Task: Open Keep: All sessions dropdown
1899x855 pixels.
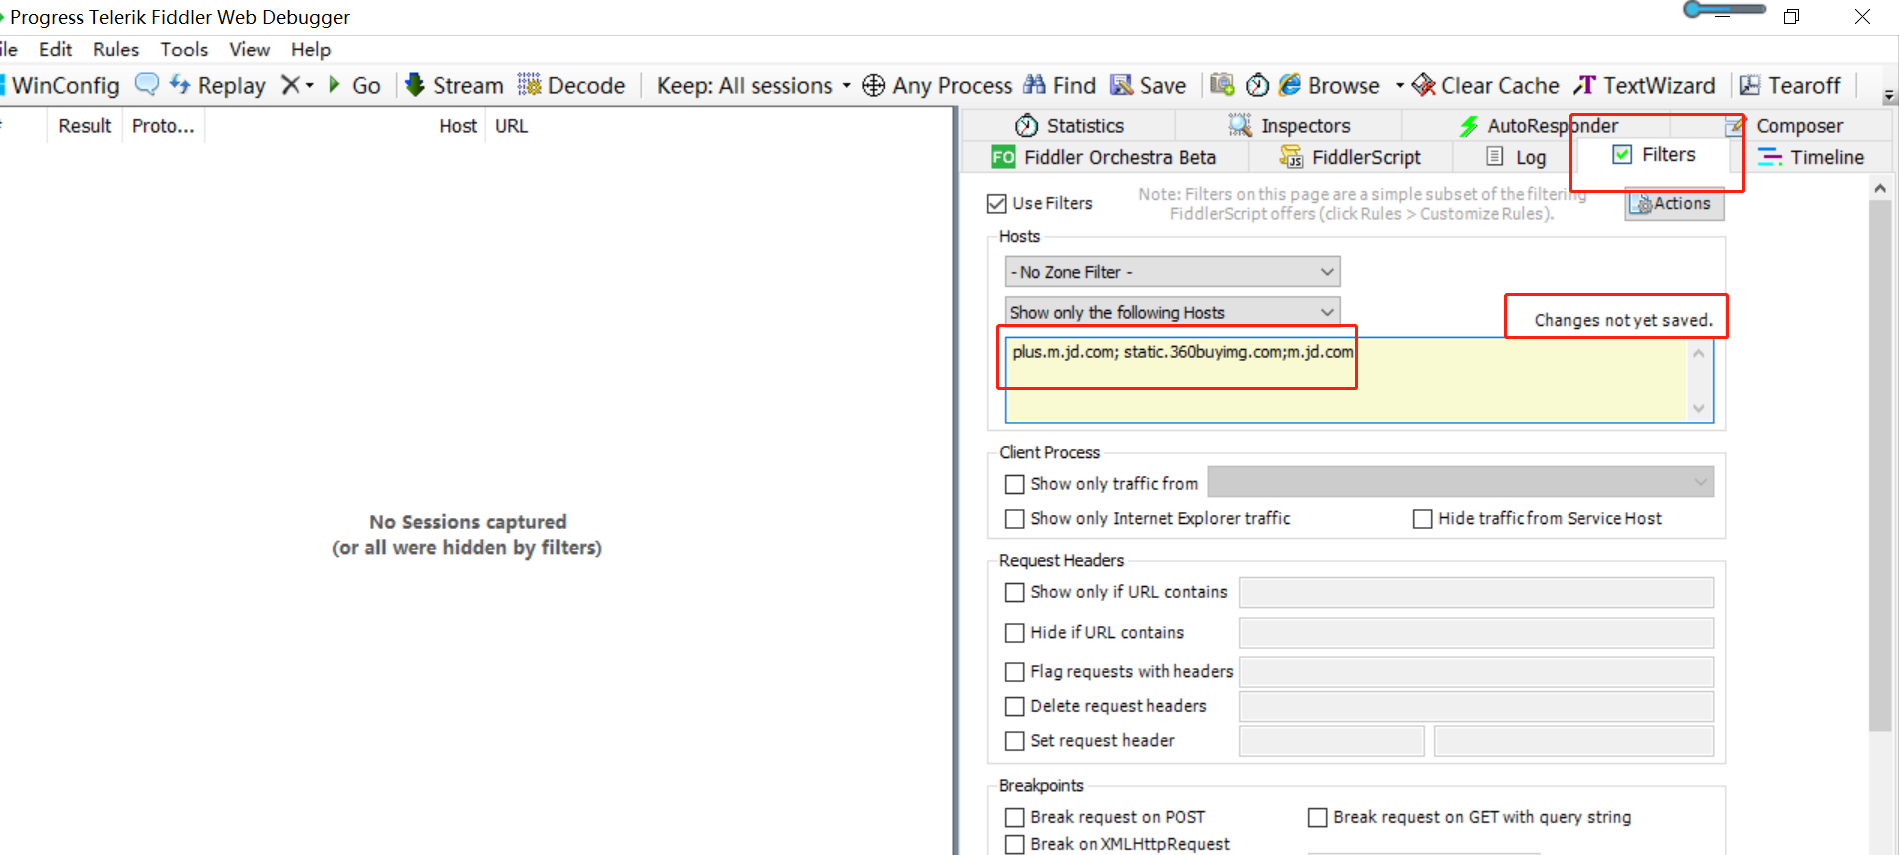Action: click(754, 85)
